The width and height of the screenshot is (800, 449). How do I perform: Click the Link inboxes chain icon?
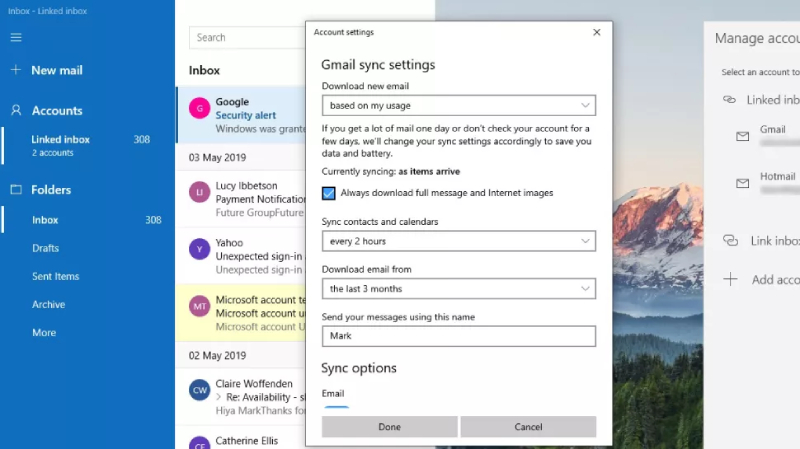731,240
